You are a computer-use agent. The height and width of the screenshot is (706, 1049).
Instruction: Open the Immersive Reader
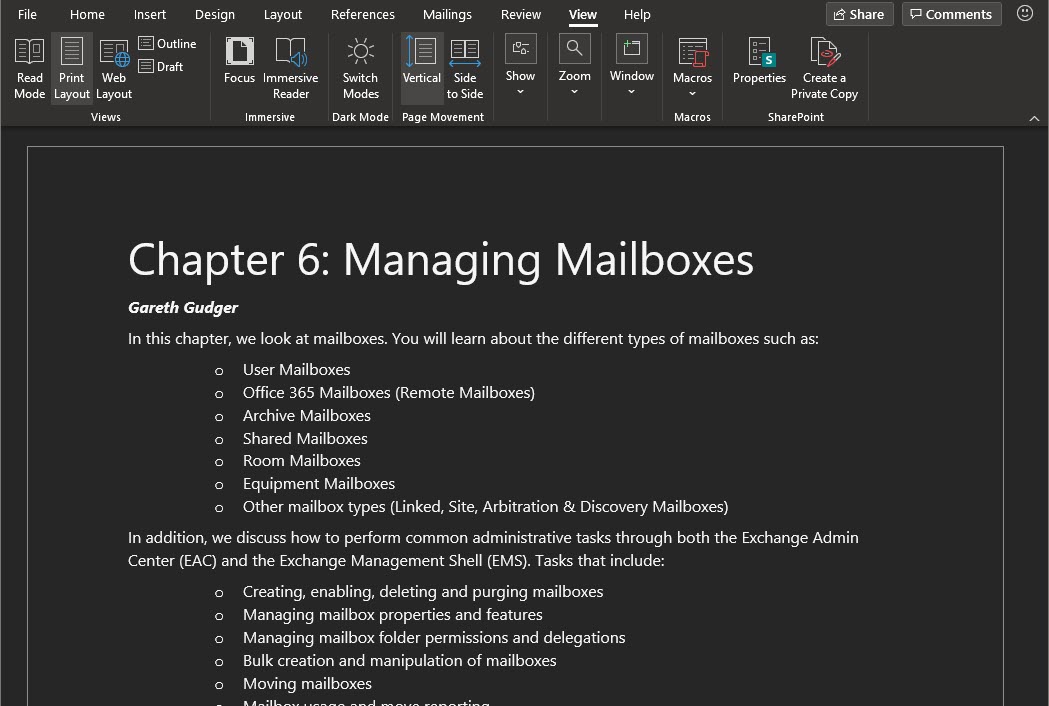pyautogui.click(x=290, y=67)
